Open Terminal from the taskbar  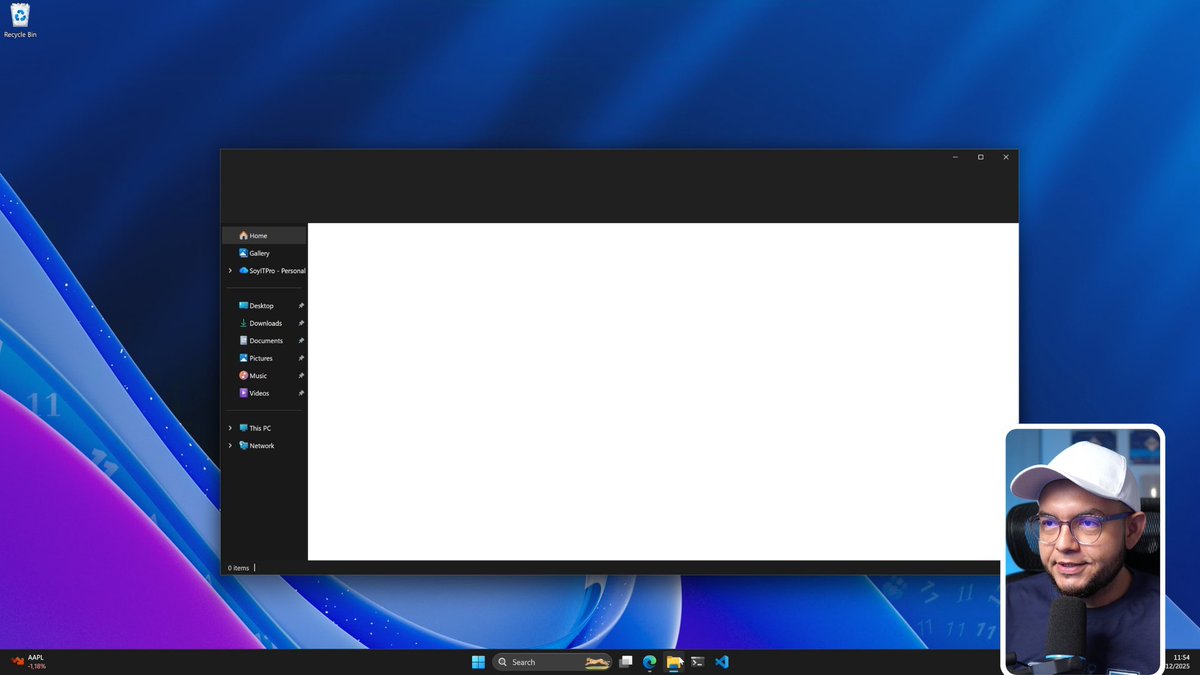coord(698,662)
